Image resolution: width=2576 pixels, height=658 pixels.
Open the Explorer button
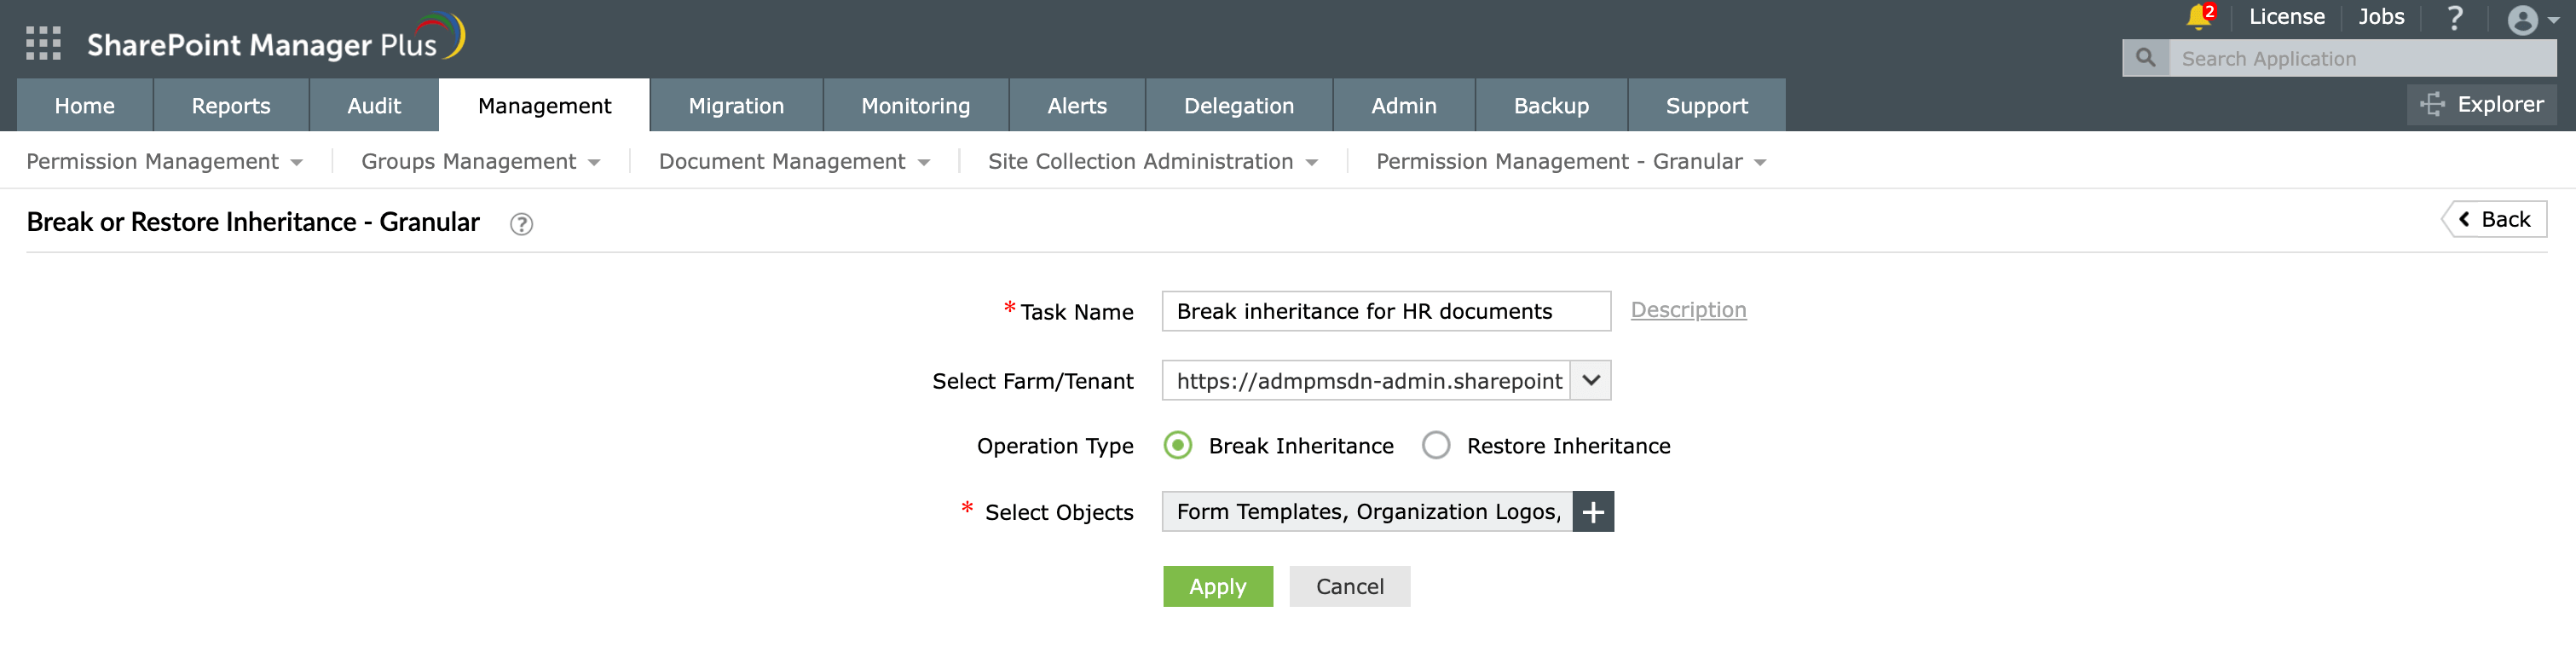coord(2482,105)
